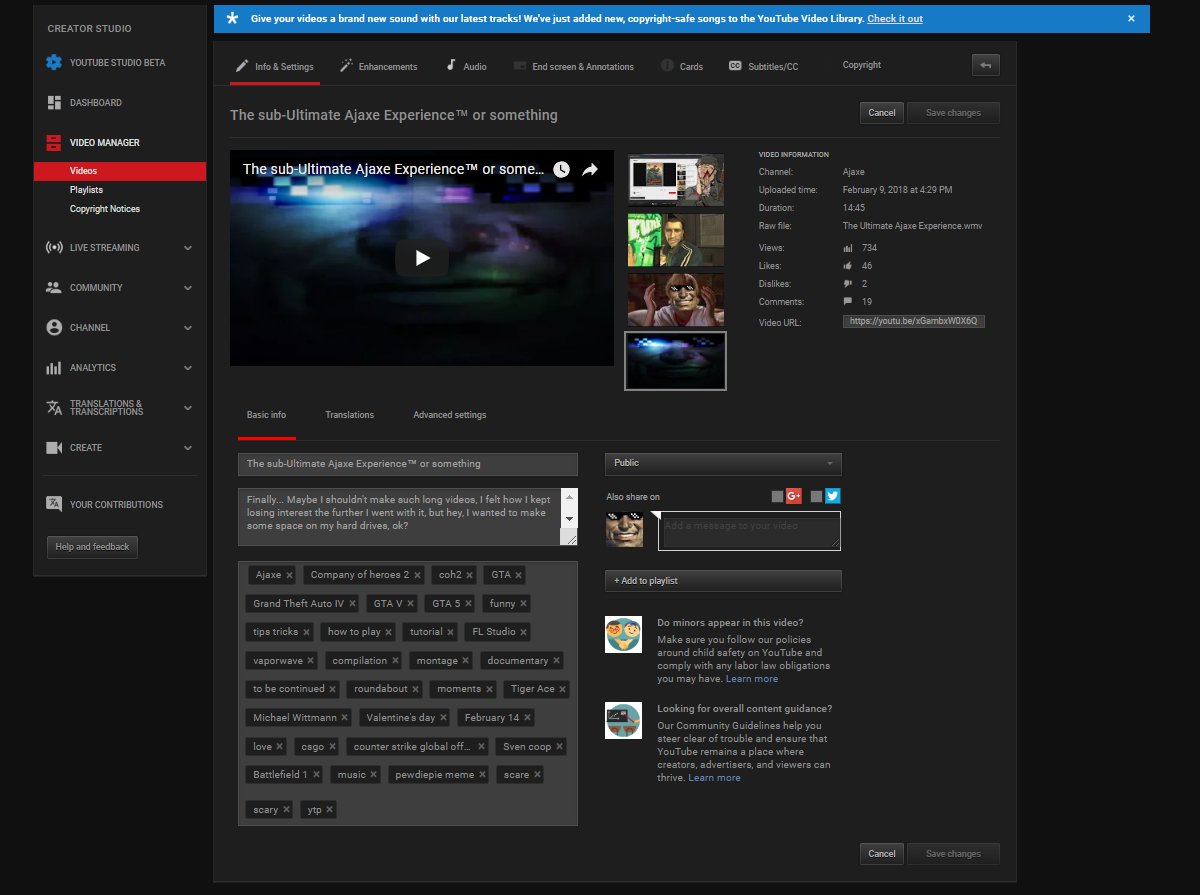Remove the Tiger Ace tag
The image size is (1200, 895).
pyautogui.click(x=563, y=689)
